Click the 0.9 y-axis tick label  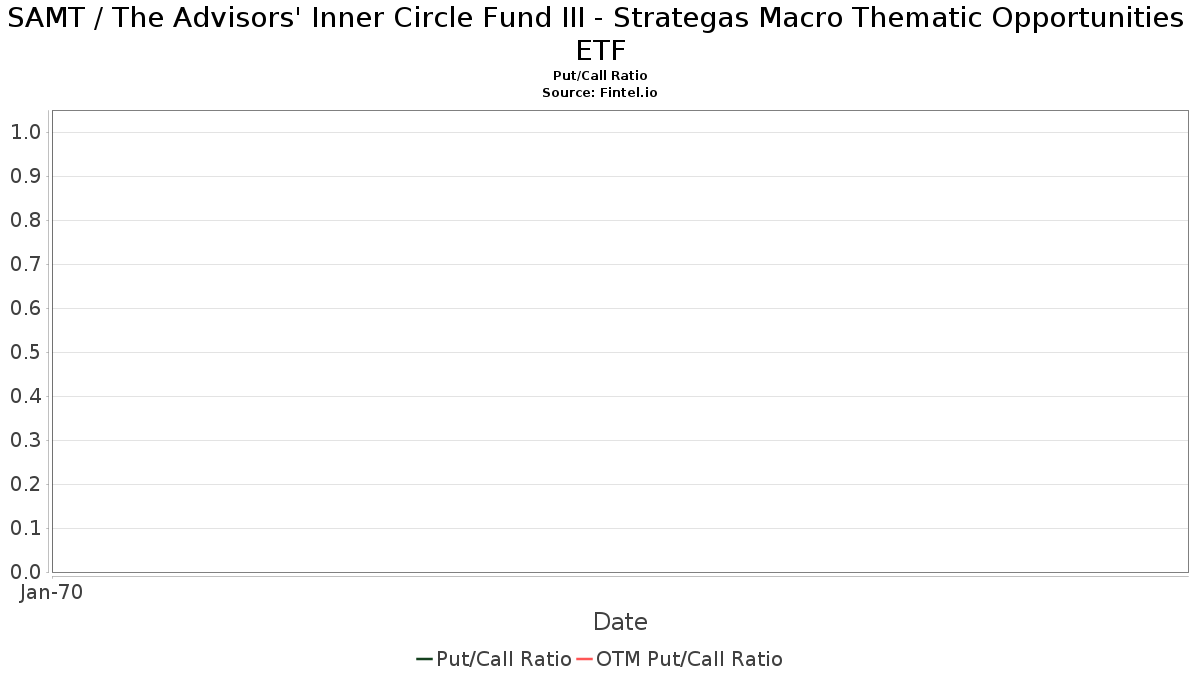coord(26,176)
